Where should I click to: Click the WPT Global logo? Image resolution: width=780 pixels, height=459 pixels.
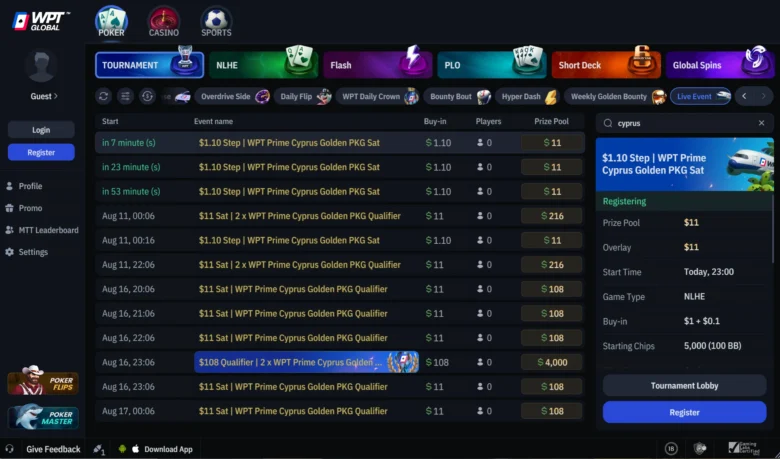click(41, 21)
